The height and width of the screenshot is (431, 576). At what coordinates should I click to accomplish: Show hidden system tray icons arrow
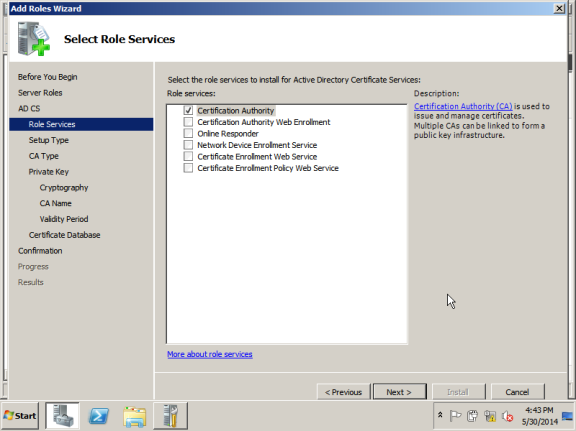pyautogui.click(x=440, y=415)
